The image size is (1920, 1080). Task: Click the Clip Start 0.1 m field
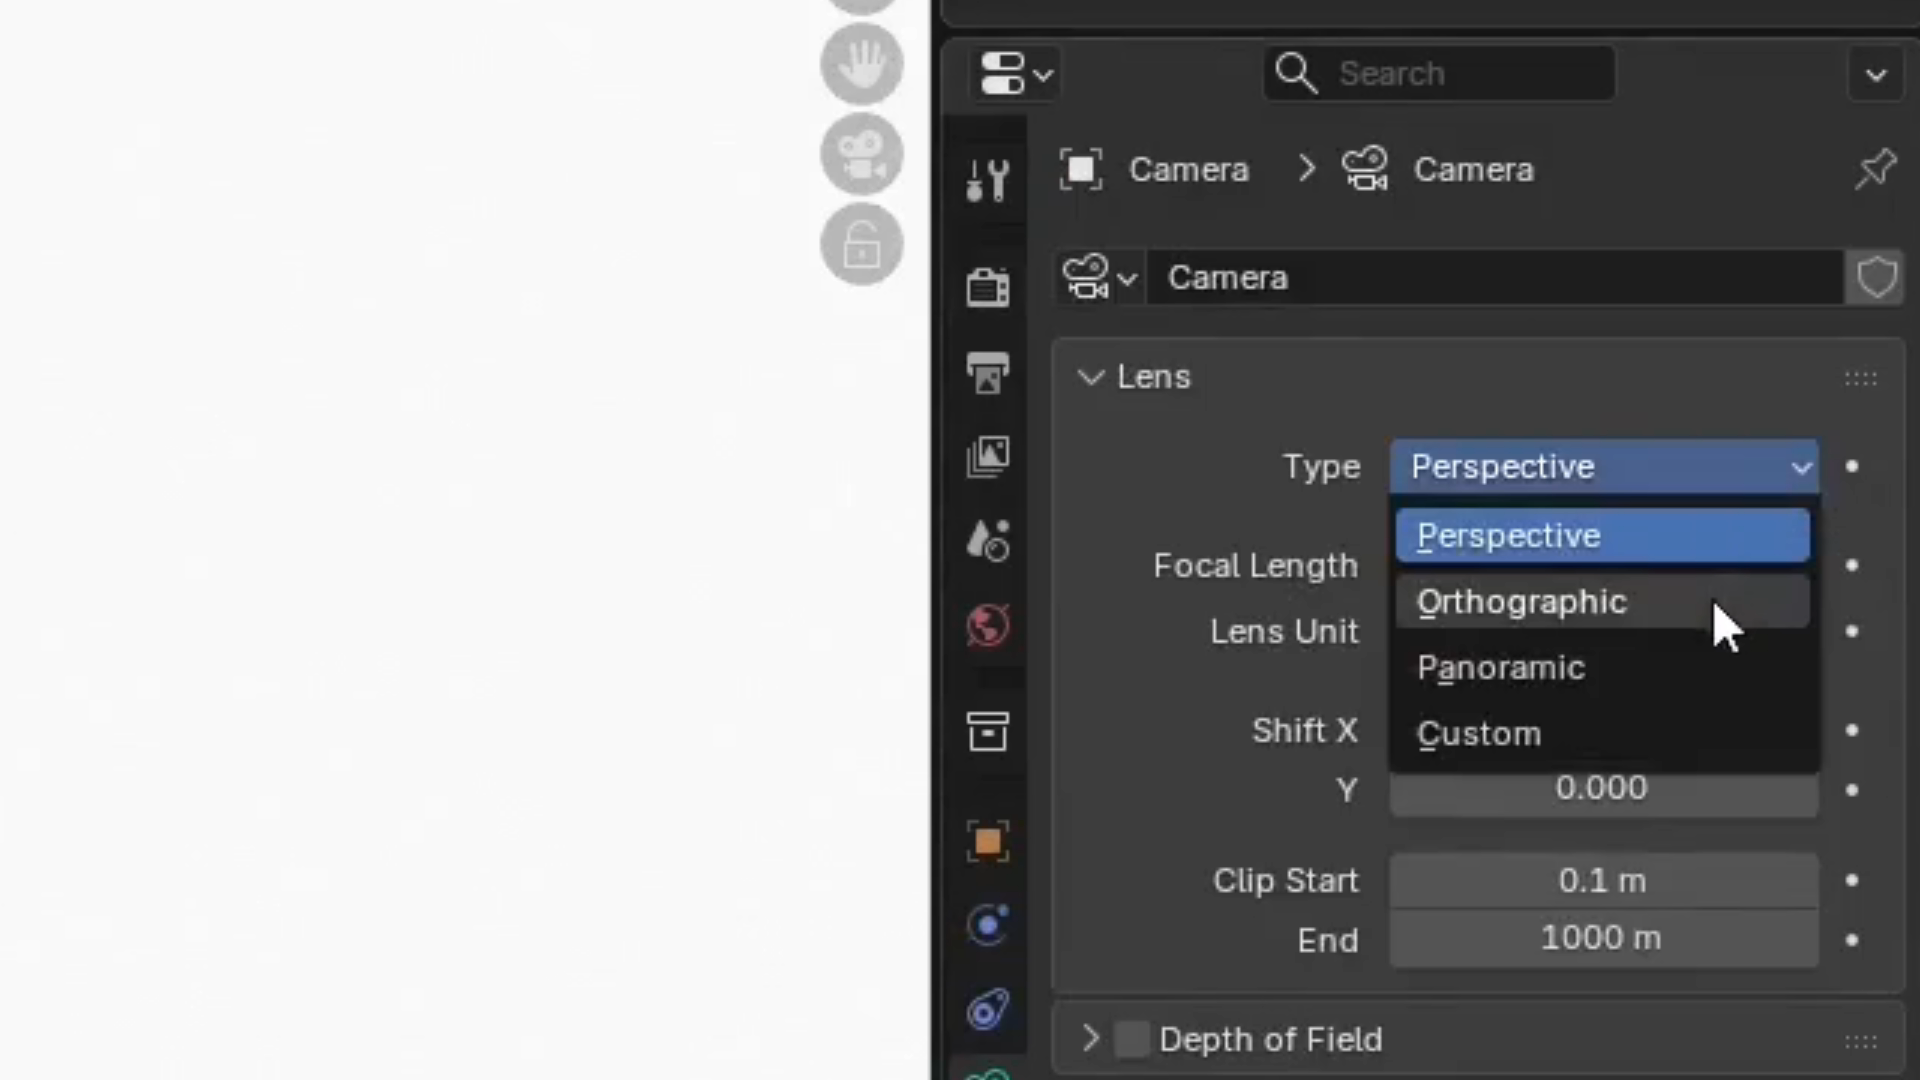1604,881
